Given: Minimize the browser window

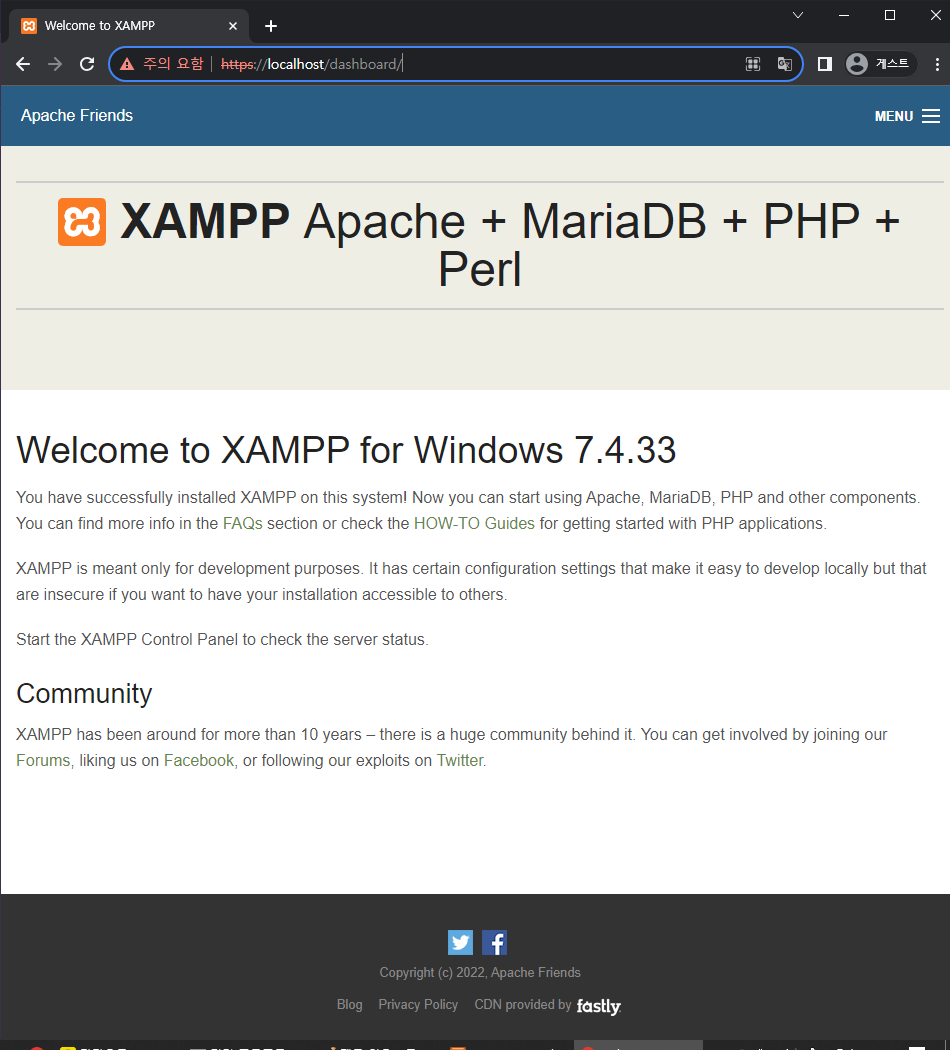Looking at the screenshot, I should pos(844,15).
